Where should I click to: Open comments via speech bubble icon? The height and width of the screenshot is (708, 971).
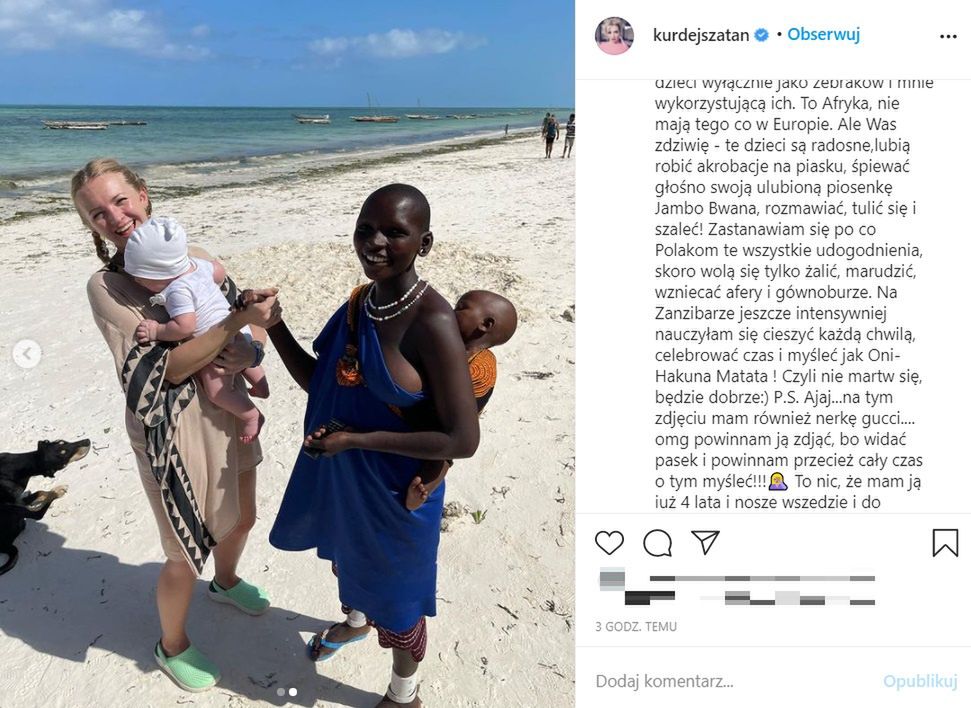pyautogui.click(x=657, y=543)
